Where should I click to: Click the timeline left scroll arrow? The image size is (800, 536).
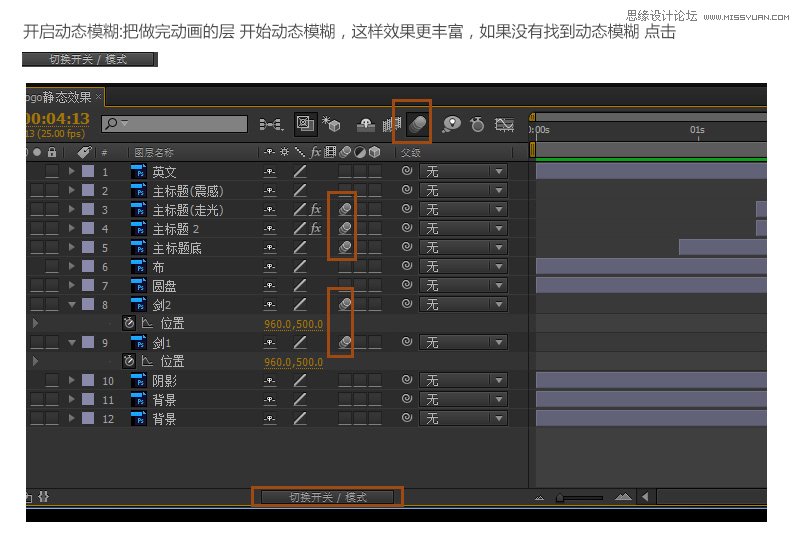(645, 497)
